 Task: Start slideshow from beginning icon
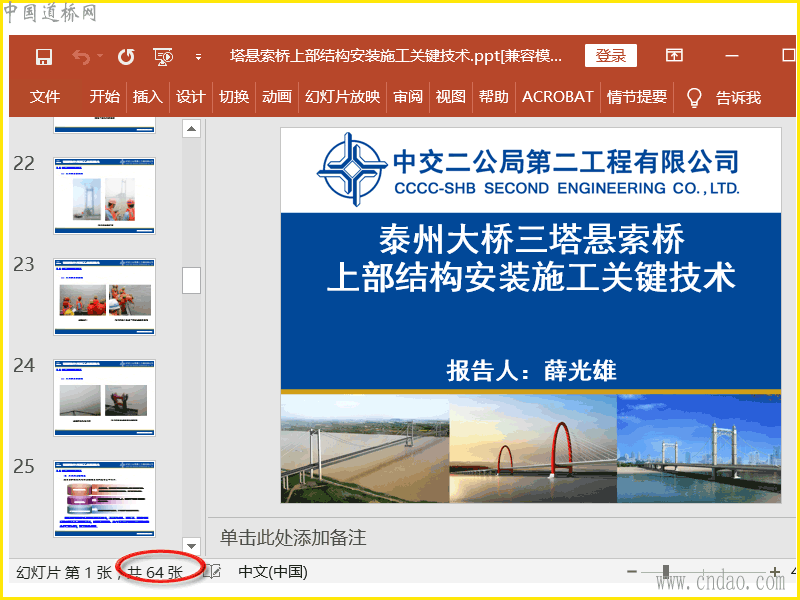click(163, 57)
